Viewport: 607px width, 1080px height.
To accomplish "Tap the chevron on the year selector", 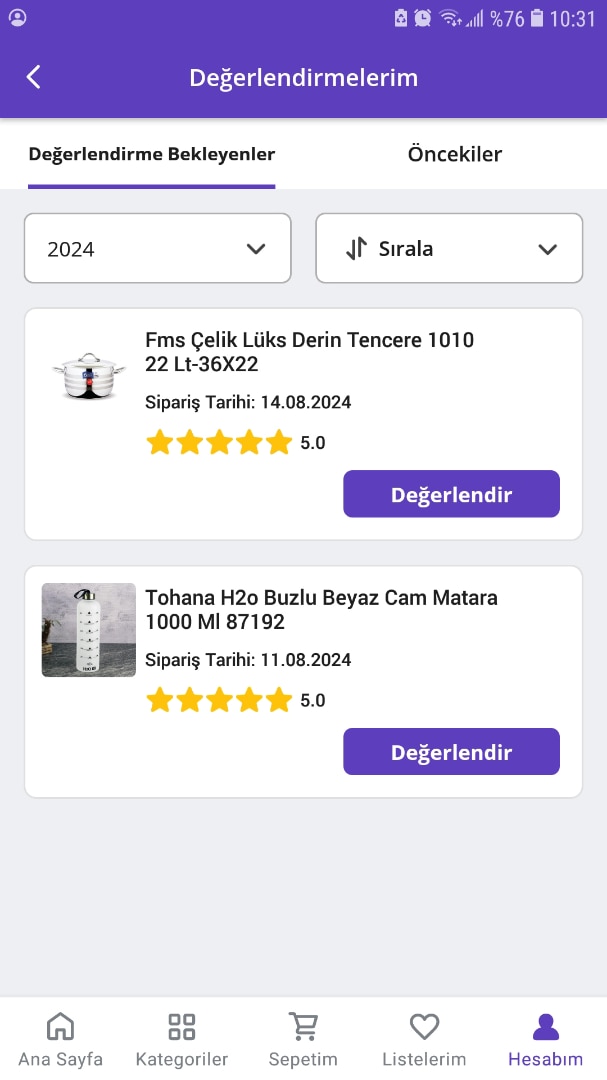I will click(x=256, y=249).
